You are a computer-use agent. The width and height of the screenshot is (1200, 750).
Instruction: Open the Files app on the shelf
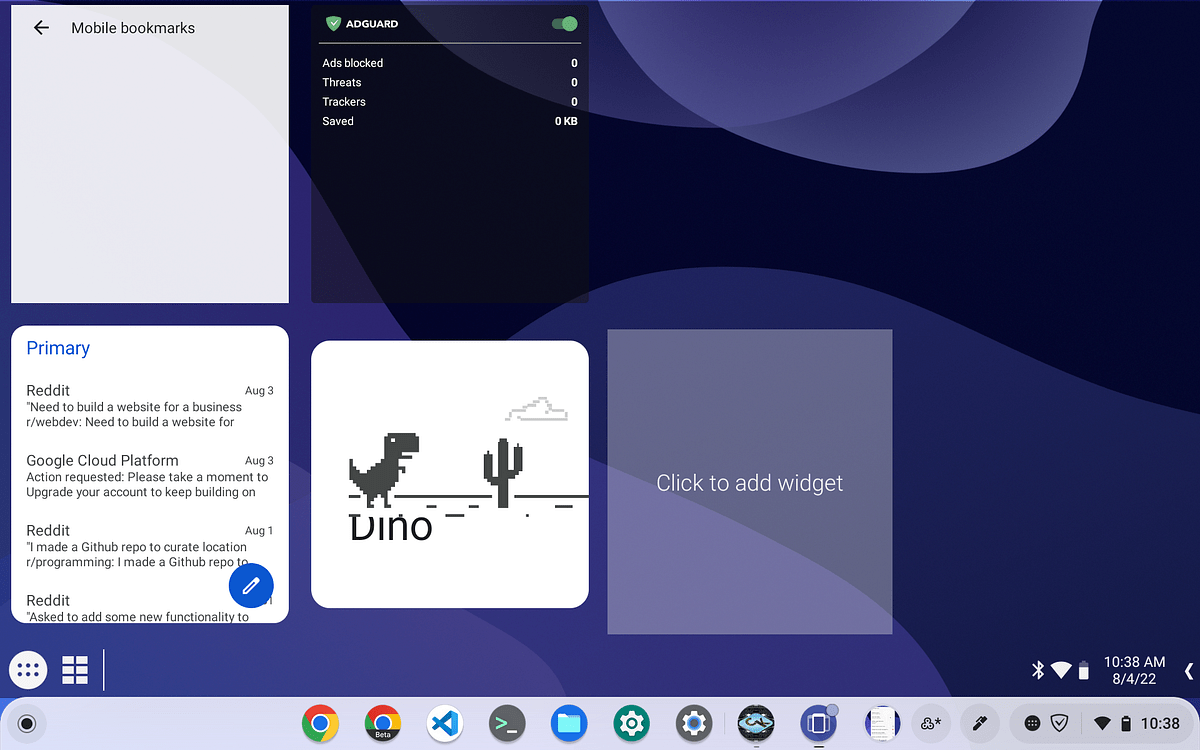pos(569,723)
